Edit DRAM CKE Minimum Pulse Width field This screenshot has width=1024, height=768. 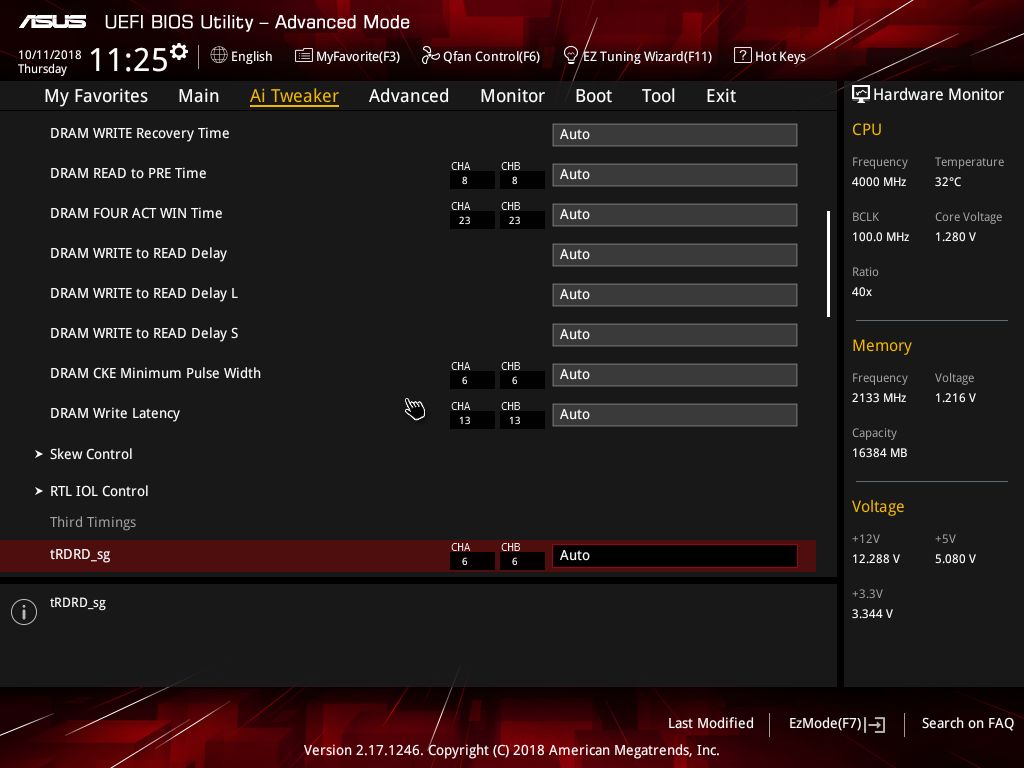point(675,375)
